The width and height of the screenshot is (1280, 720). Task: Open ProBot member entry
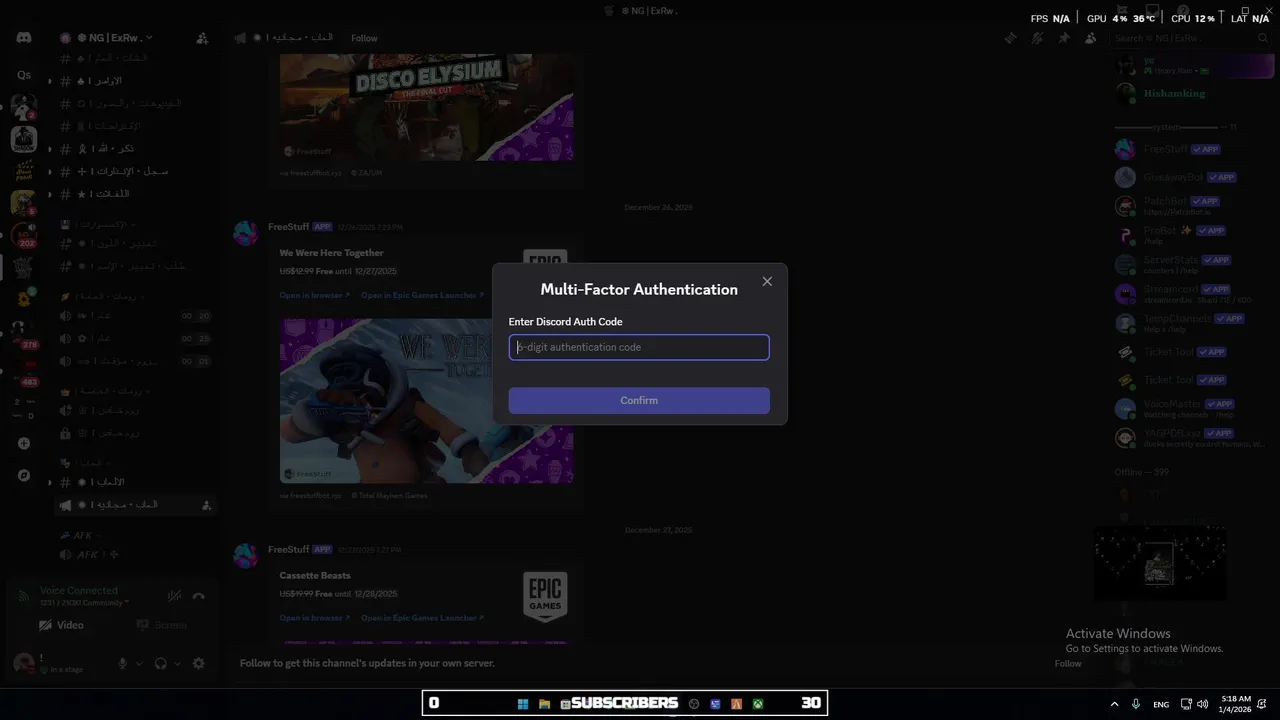tap(1190, 234)
